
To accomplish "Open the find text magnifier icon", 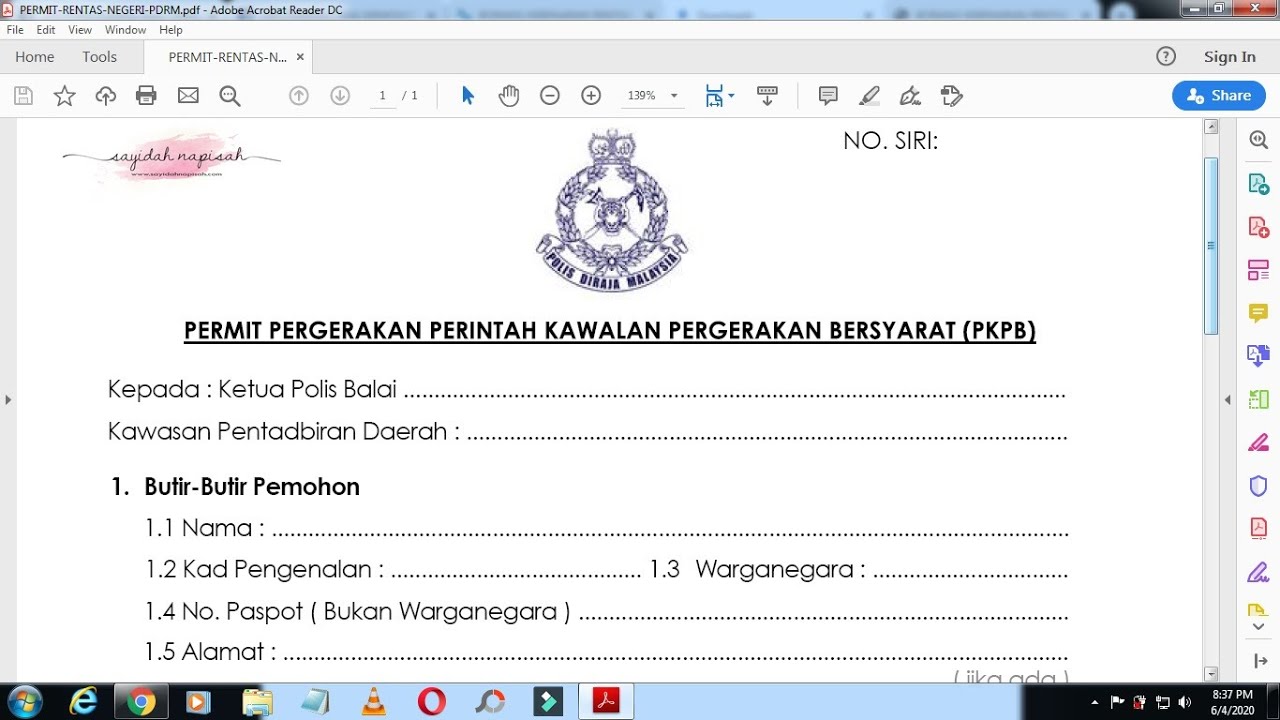I will coord(230,96).
